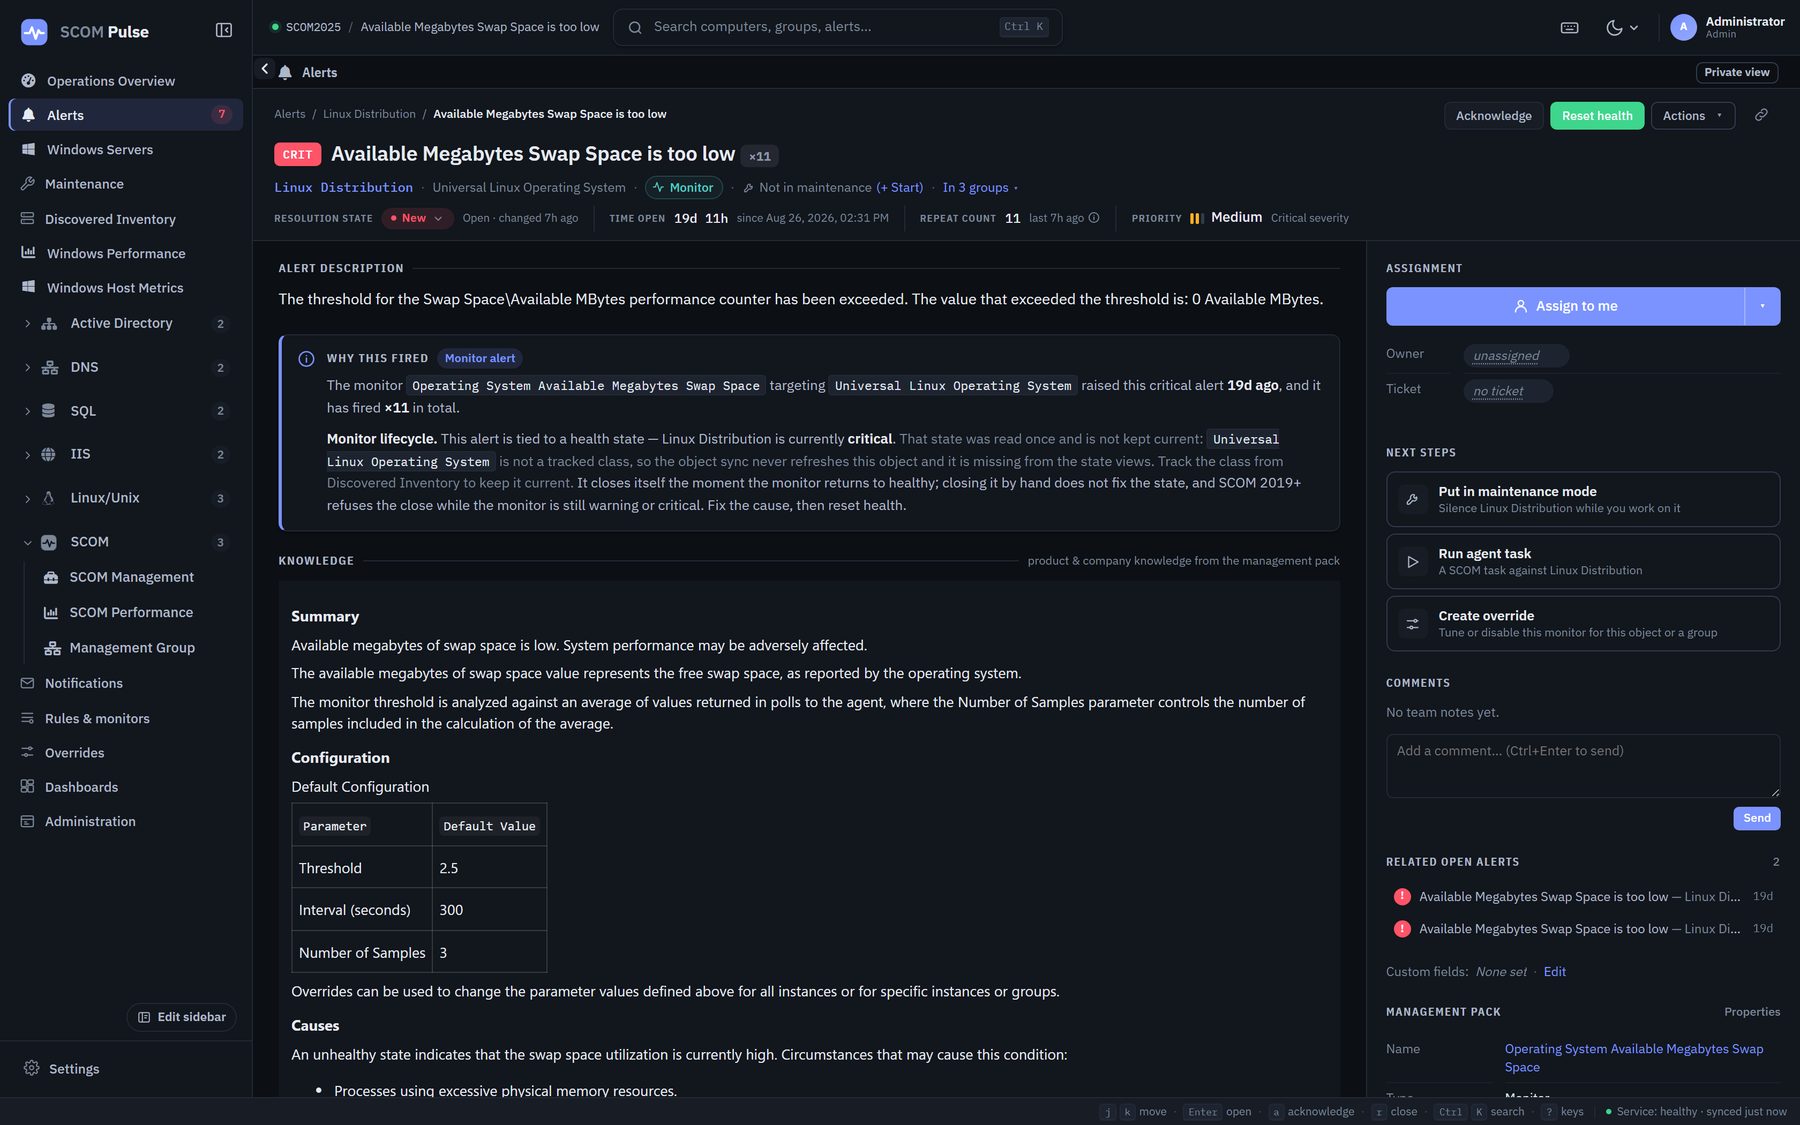
Task: Click the DNS network icon
Action: pos(49,368)
